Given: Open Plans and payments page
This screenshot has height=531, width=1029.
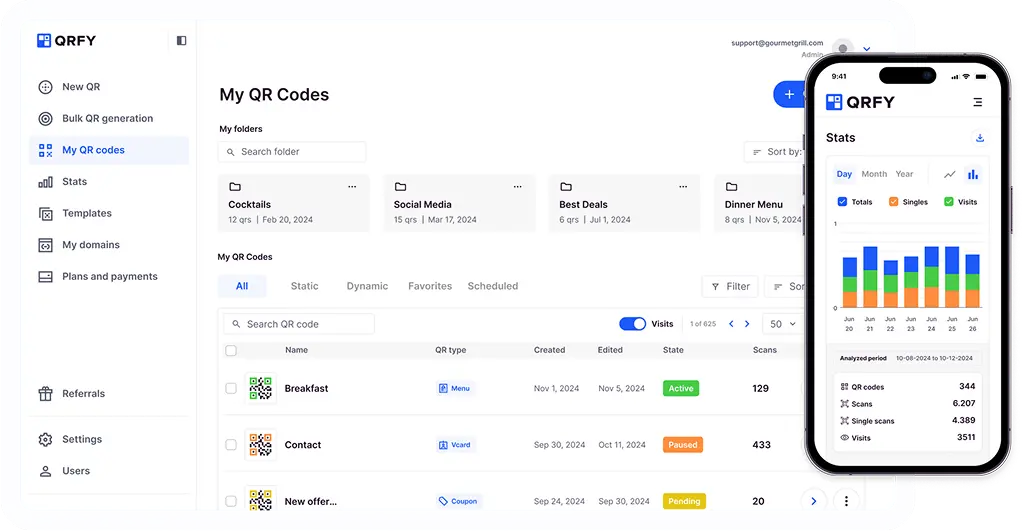Looking at the screenshot, I should point(109,276).
